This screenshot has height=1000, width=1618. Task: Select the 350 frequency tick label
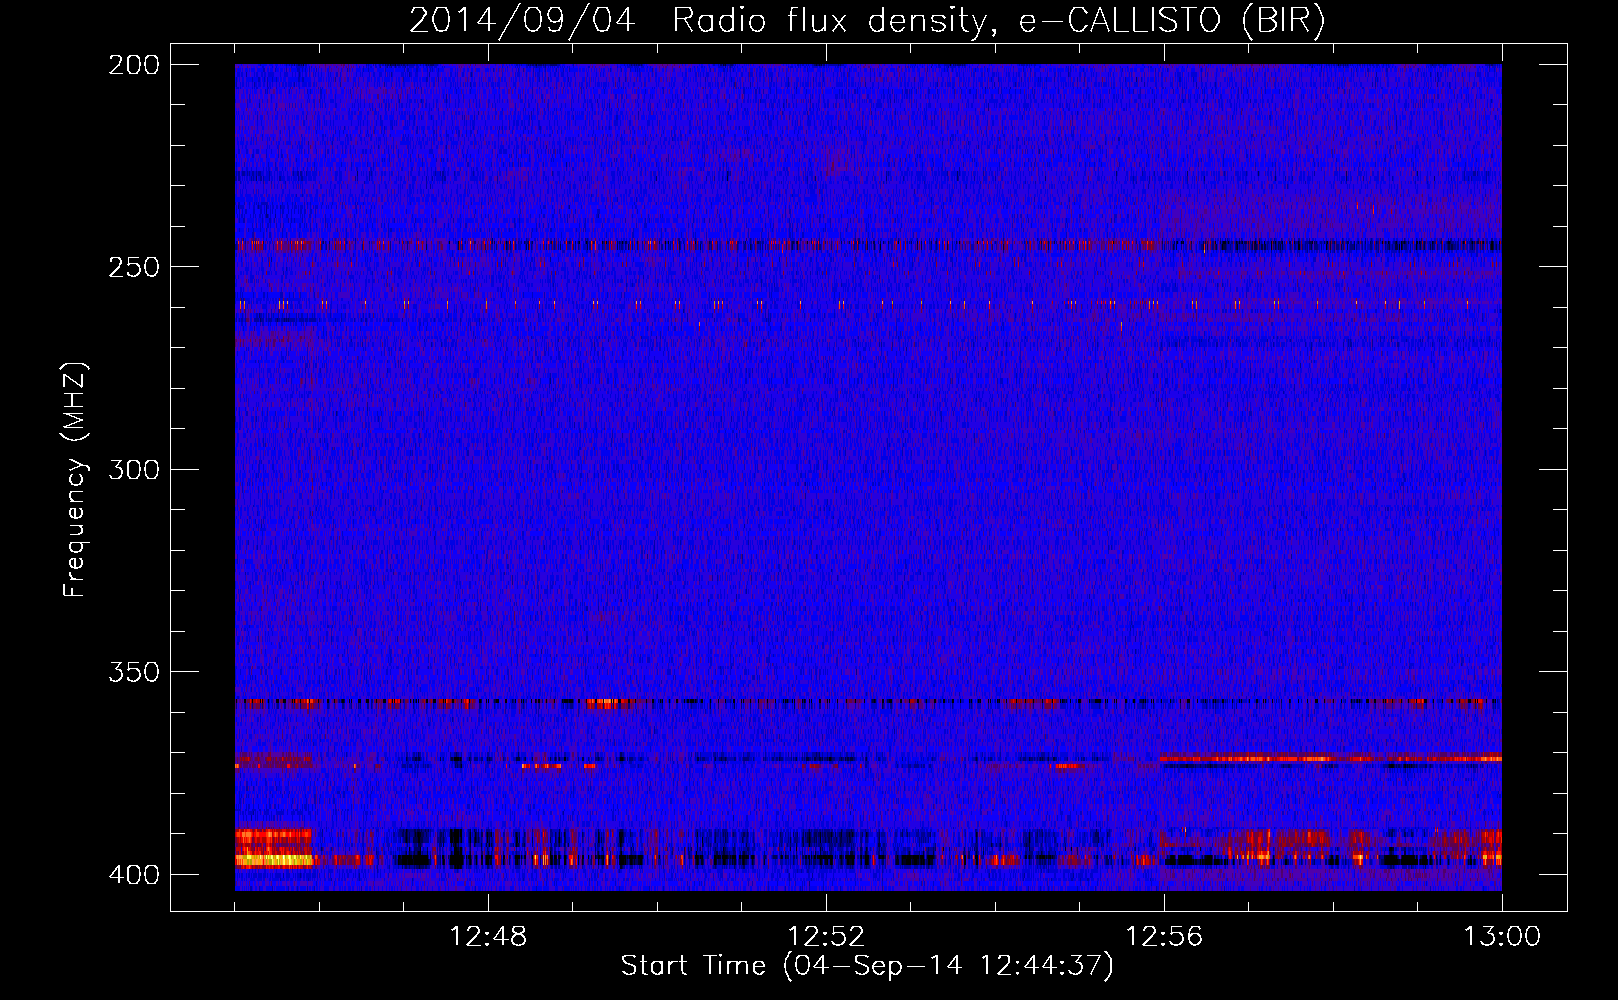point(133,672)
